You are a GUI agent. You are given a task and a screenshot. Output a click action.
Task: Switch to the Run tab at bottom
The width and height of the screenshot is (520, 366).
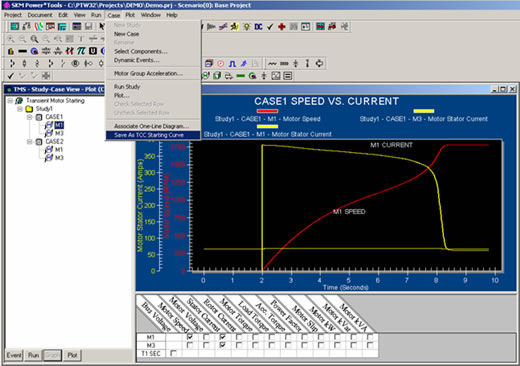coord(33,355)
